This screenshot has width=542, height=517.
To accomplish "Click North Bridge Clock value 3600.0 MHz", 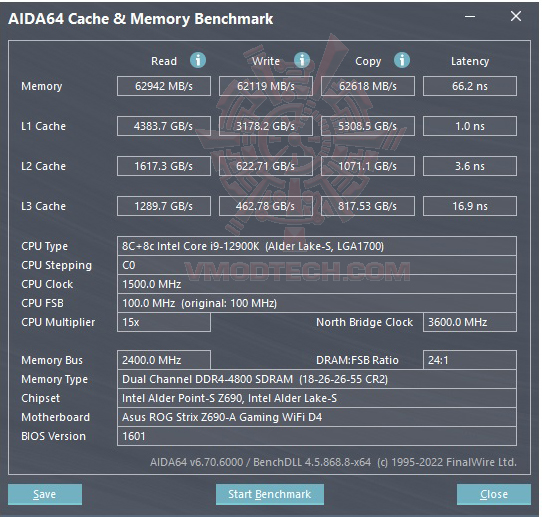I will pyautogui.click(x=470, y=322).
